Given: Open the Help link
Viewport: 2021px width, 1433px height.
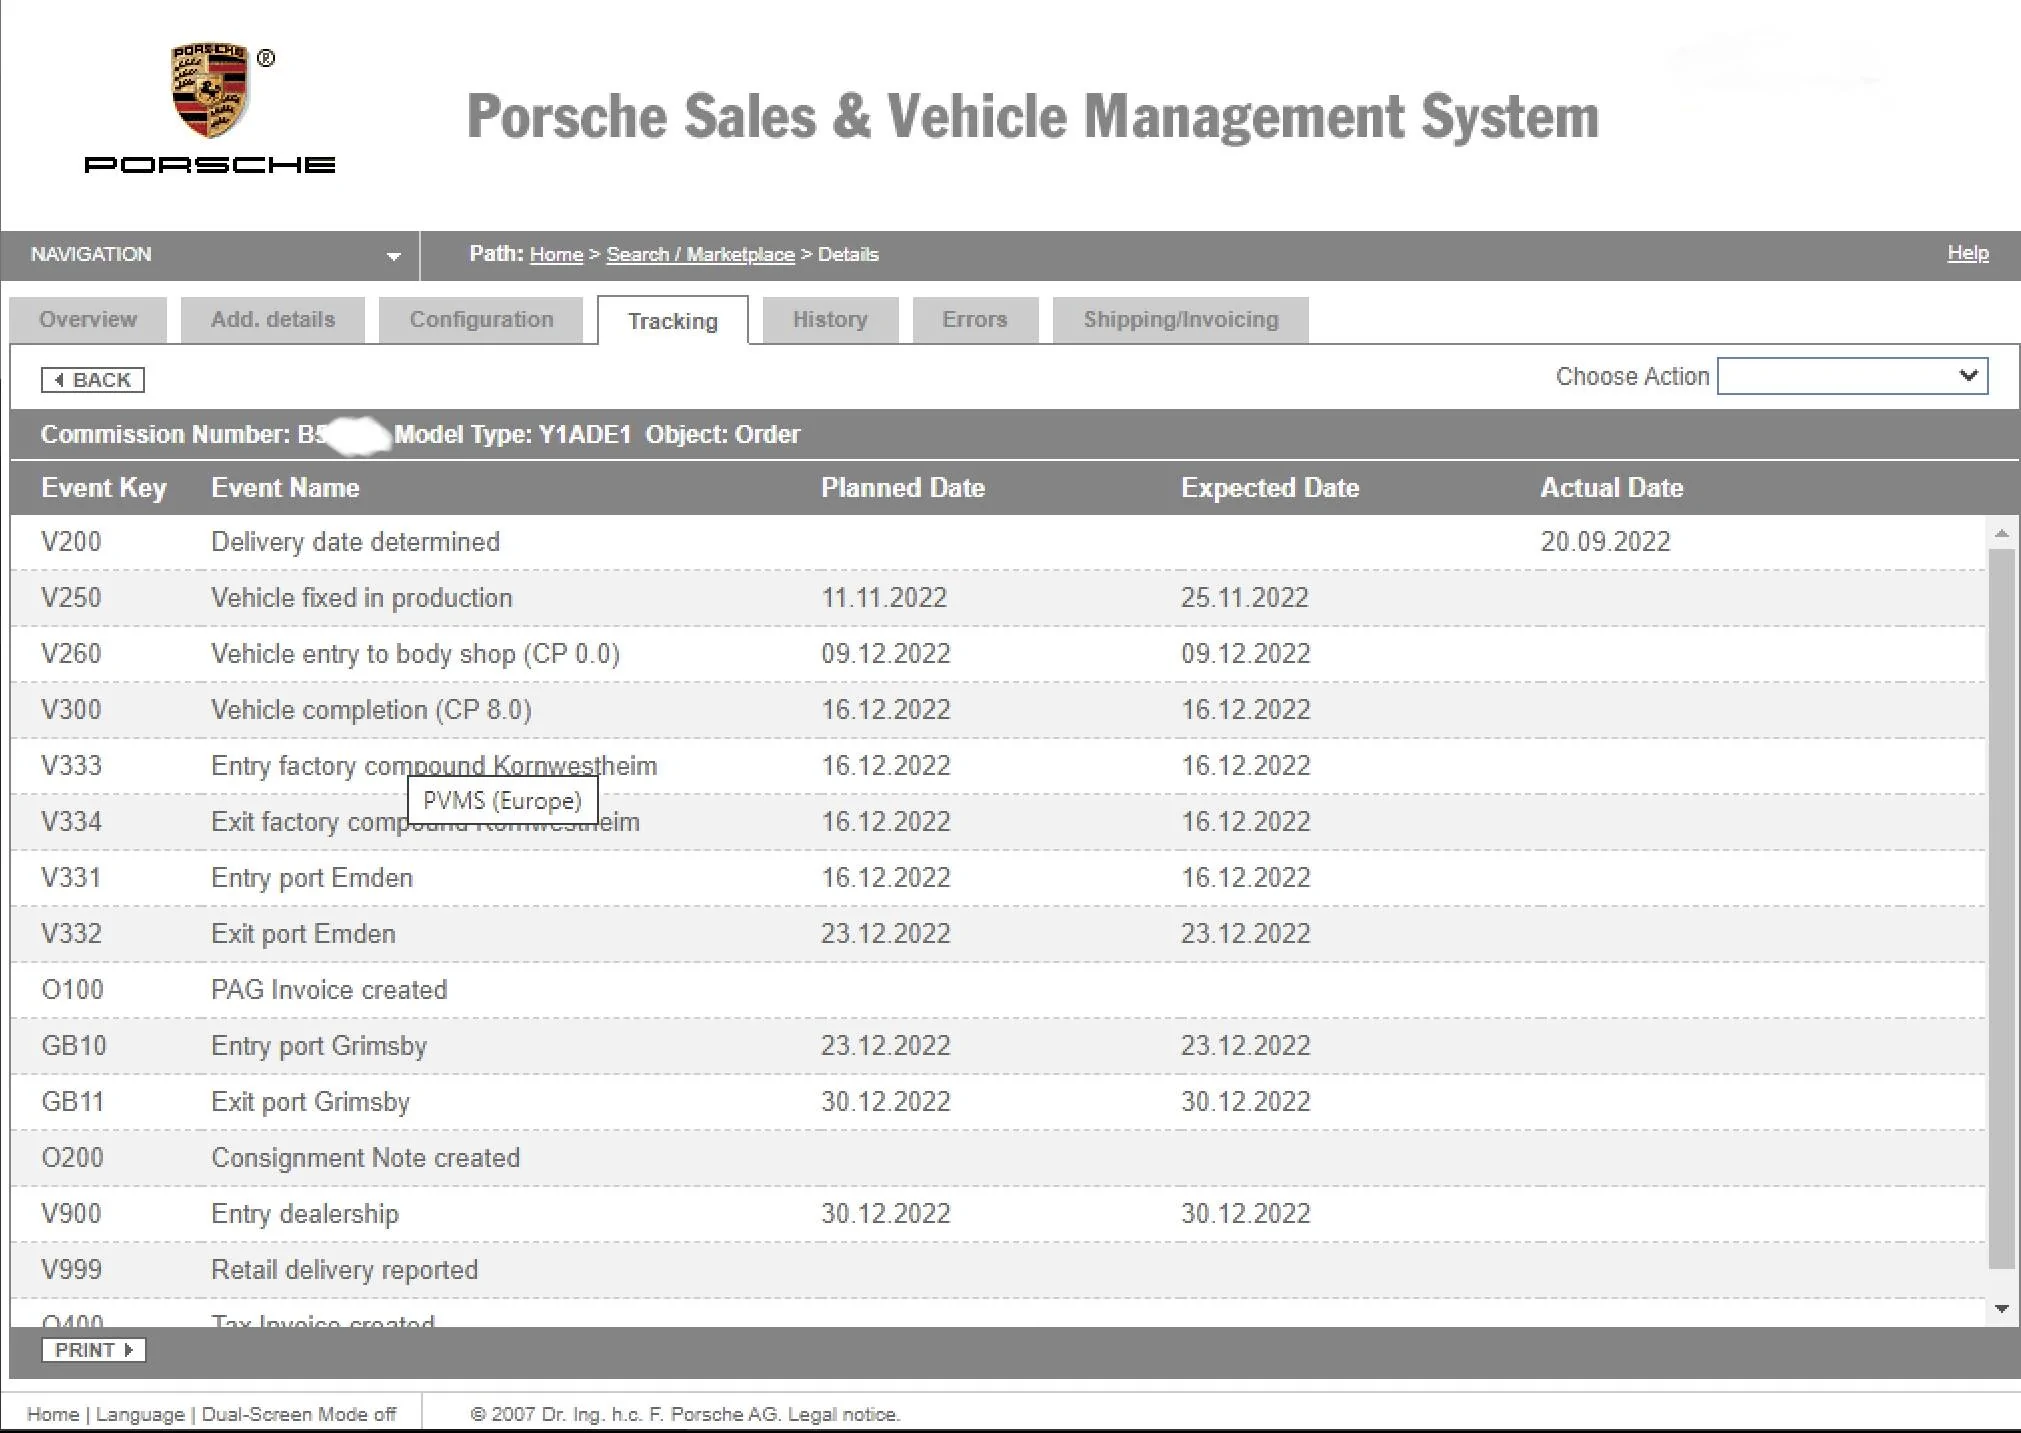Looking at the screenshot, I should point(1968,253).
